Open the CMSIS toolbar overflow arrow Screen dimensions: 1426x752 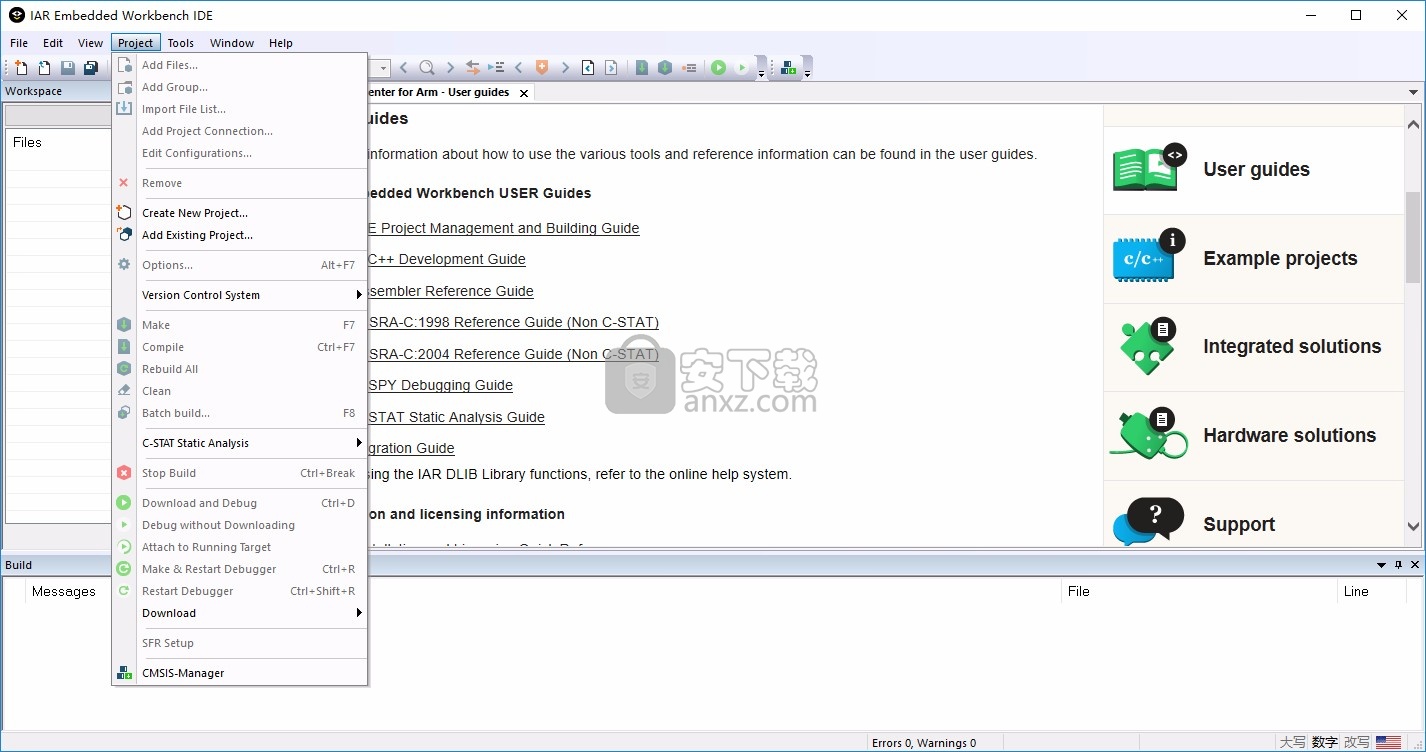807,73
